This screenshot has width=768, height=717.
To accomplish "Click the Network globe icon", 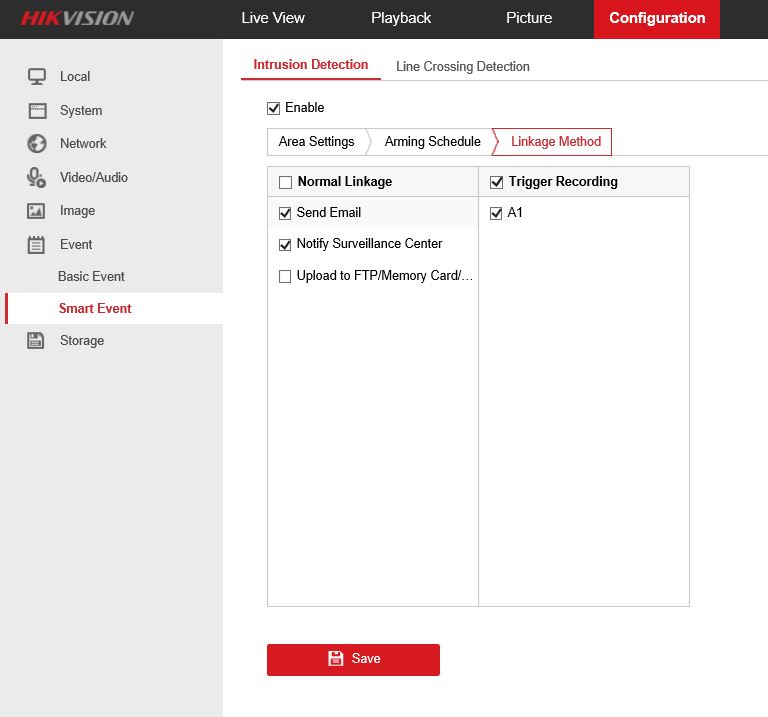I will [x=37, y=143].
